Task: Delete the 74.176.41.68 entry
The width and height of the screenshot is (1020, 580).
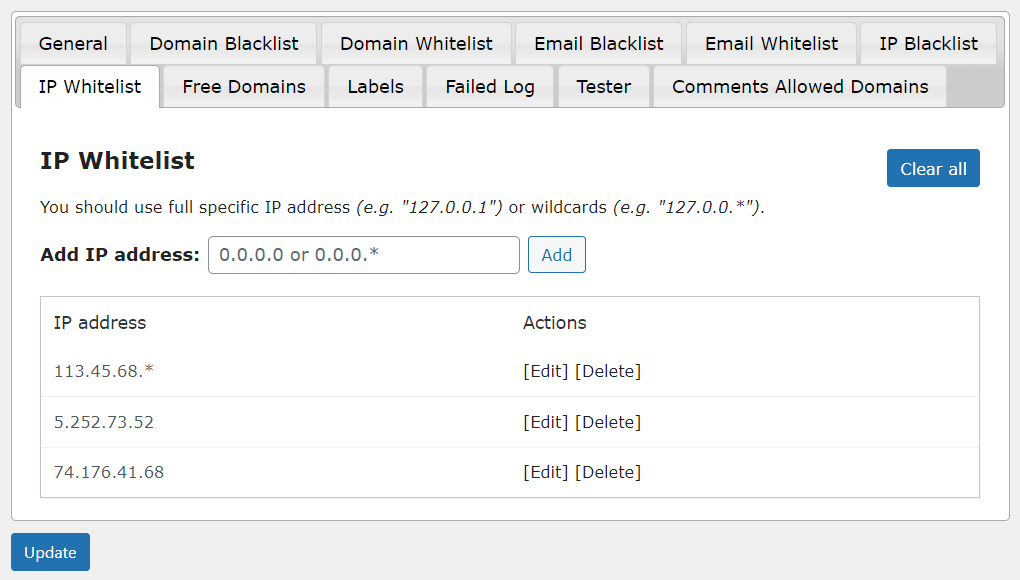Action: click(x=608, y=472)
